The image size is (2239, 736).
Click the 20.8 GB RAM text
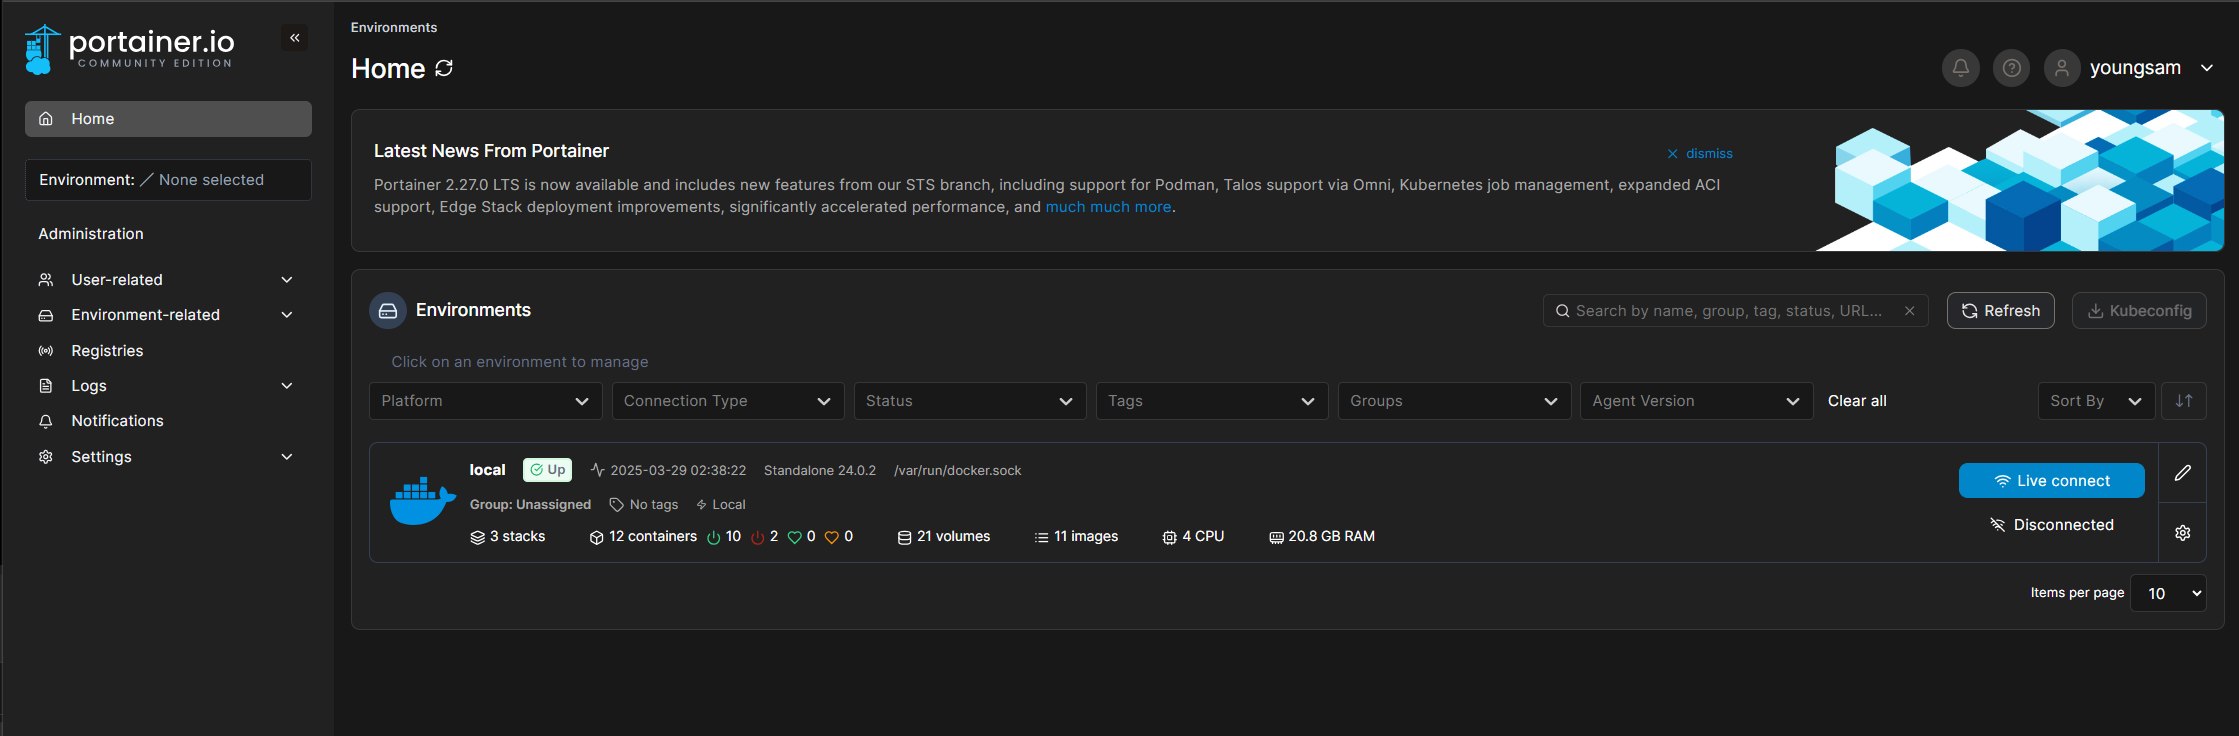(x=1331, y=537)
